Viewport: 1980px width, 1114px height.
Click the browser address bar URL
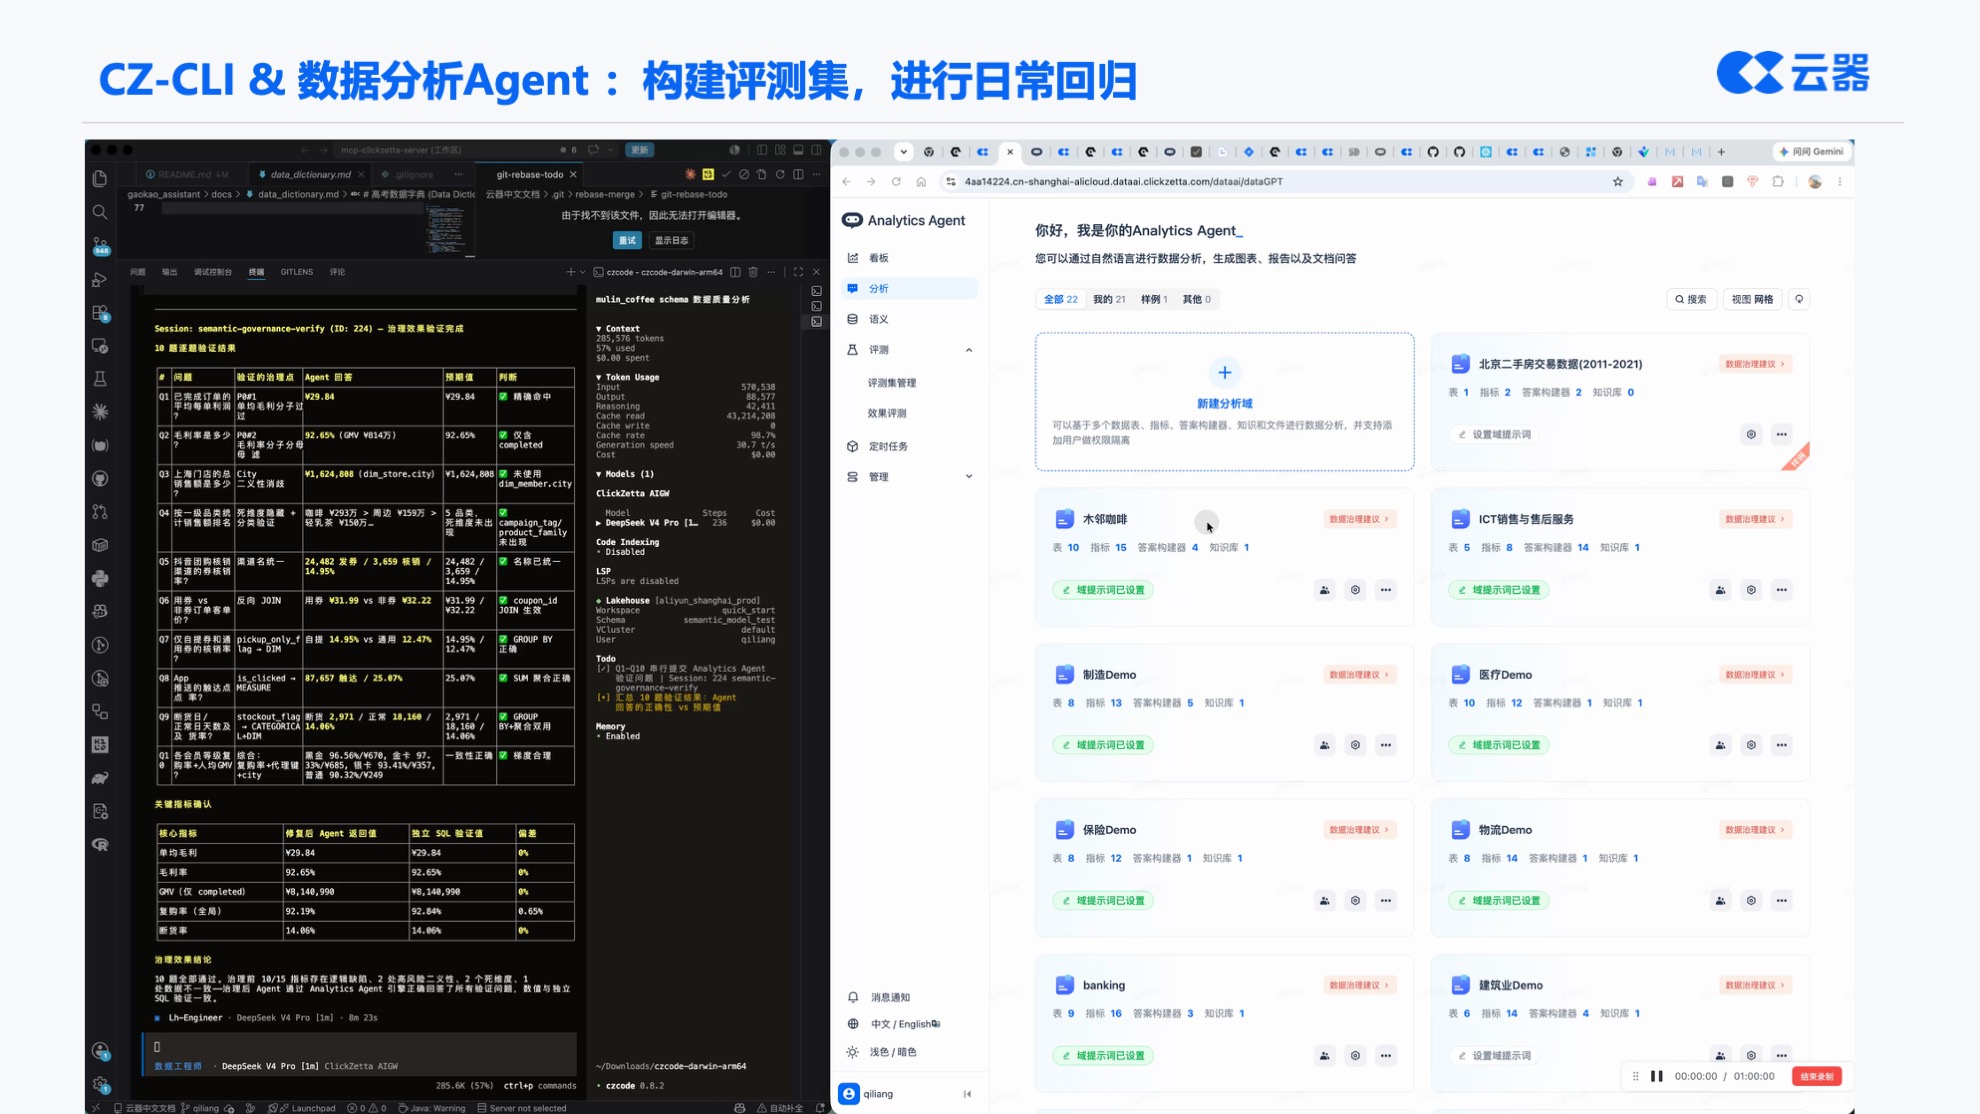(1123, 182)
